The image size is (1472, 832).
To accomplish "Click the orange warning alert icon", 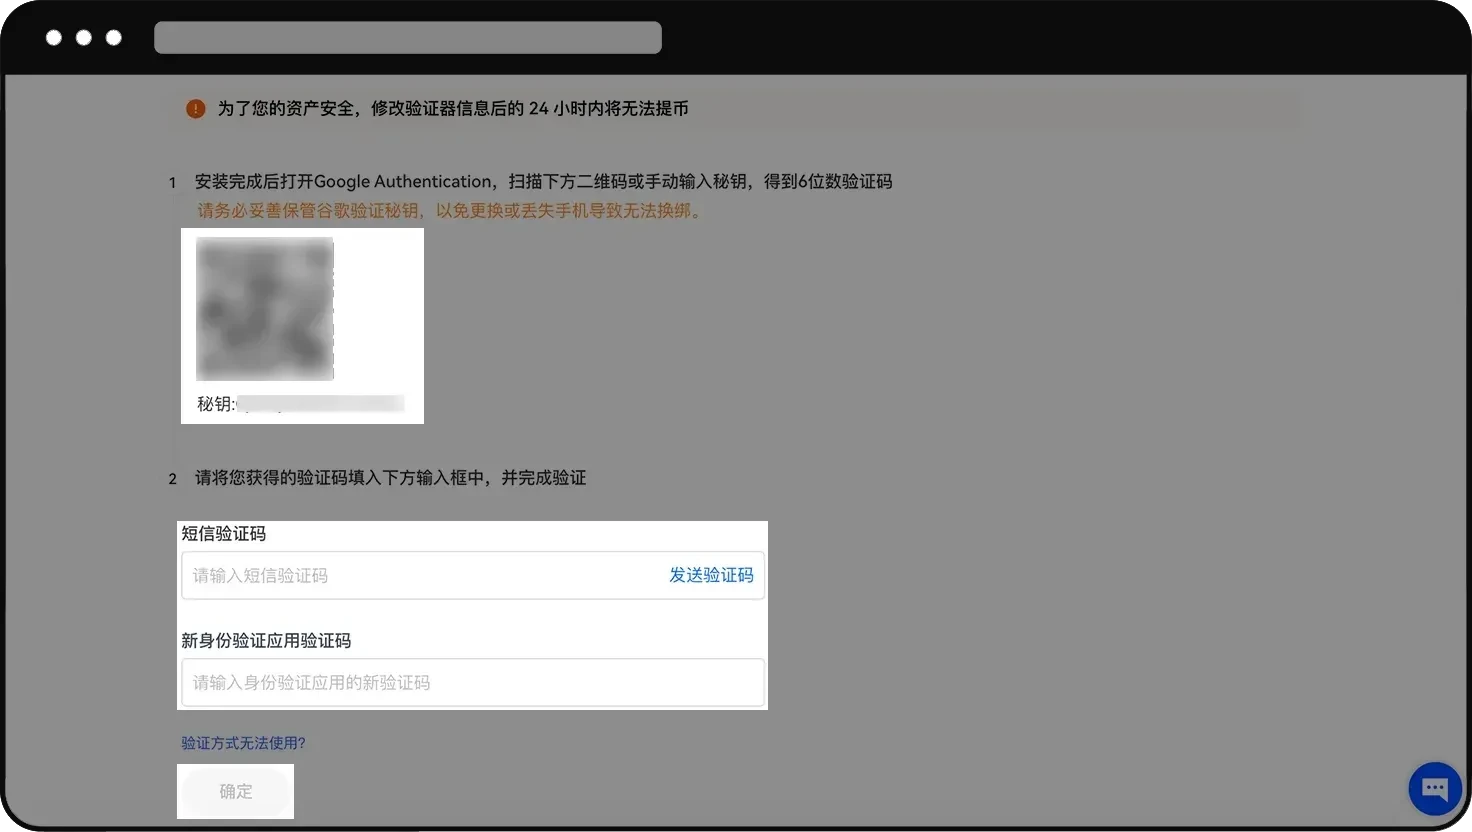I will 196,108.
